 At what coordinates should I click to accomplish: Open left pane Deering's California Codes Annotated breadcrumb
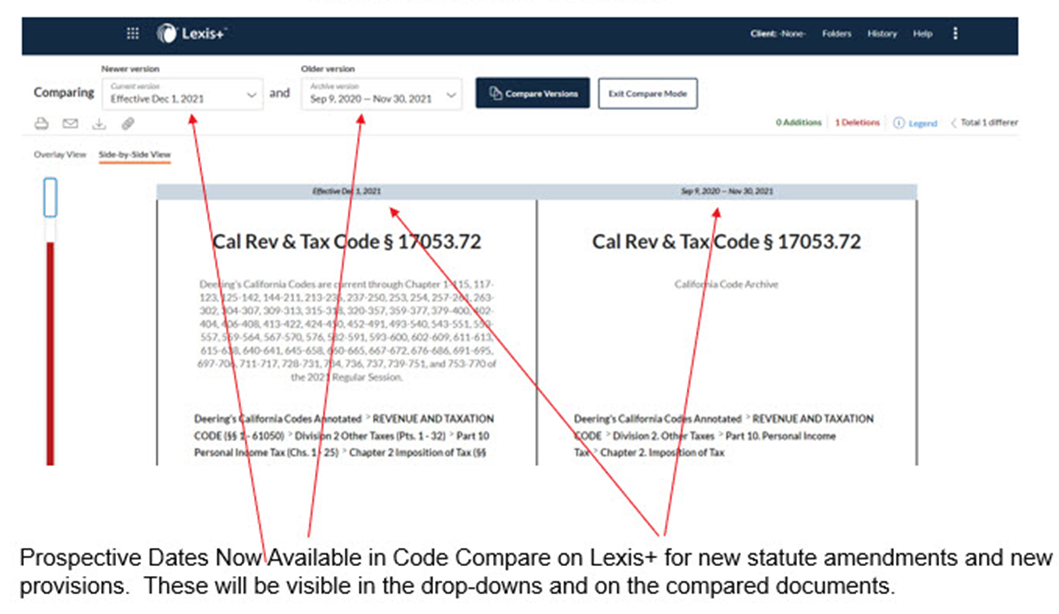[278, 419]
